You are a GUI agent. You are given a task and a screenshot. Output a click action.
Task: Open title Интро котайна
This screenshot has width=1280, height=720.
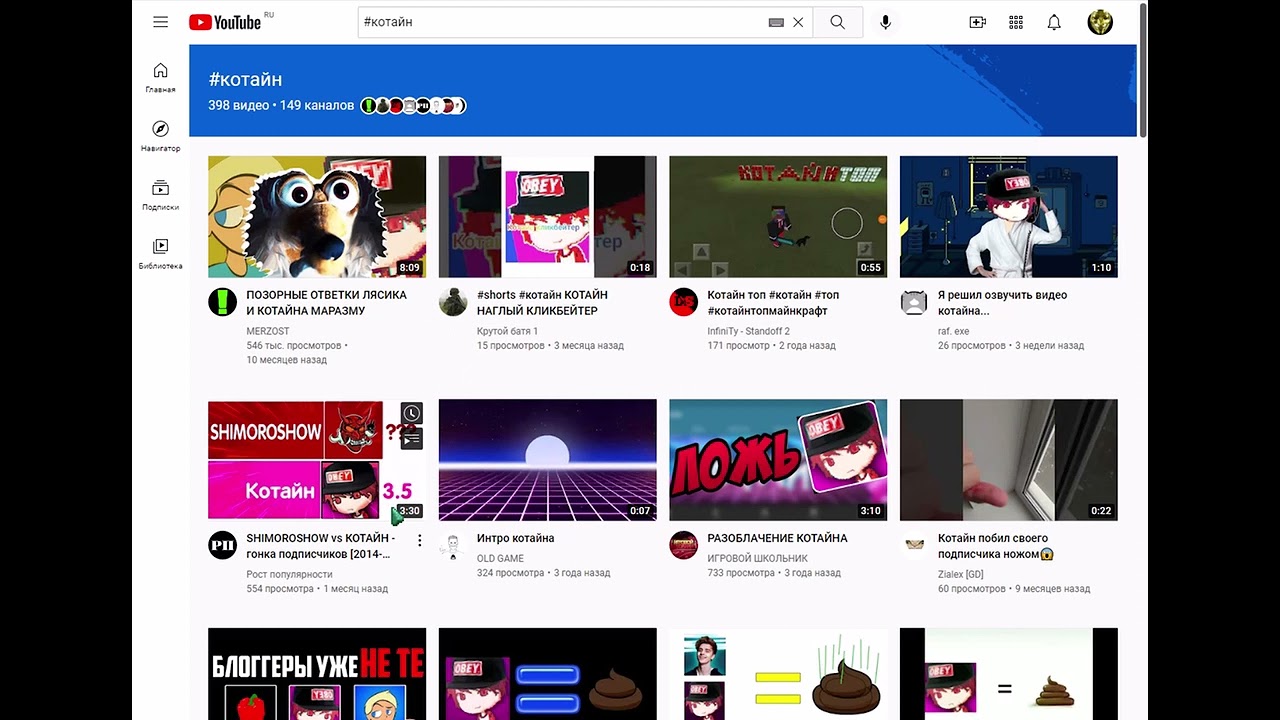pos(515,538)
